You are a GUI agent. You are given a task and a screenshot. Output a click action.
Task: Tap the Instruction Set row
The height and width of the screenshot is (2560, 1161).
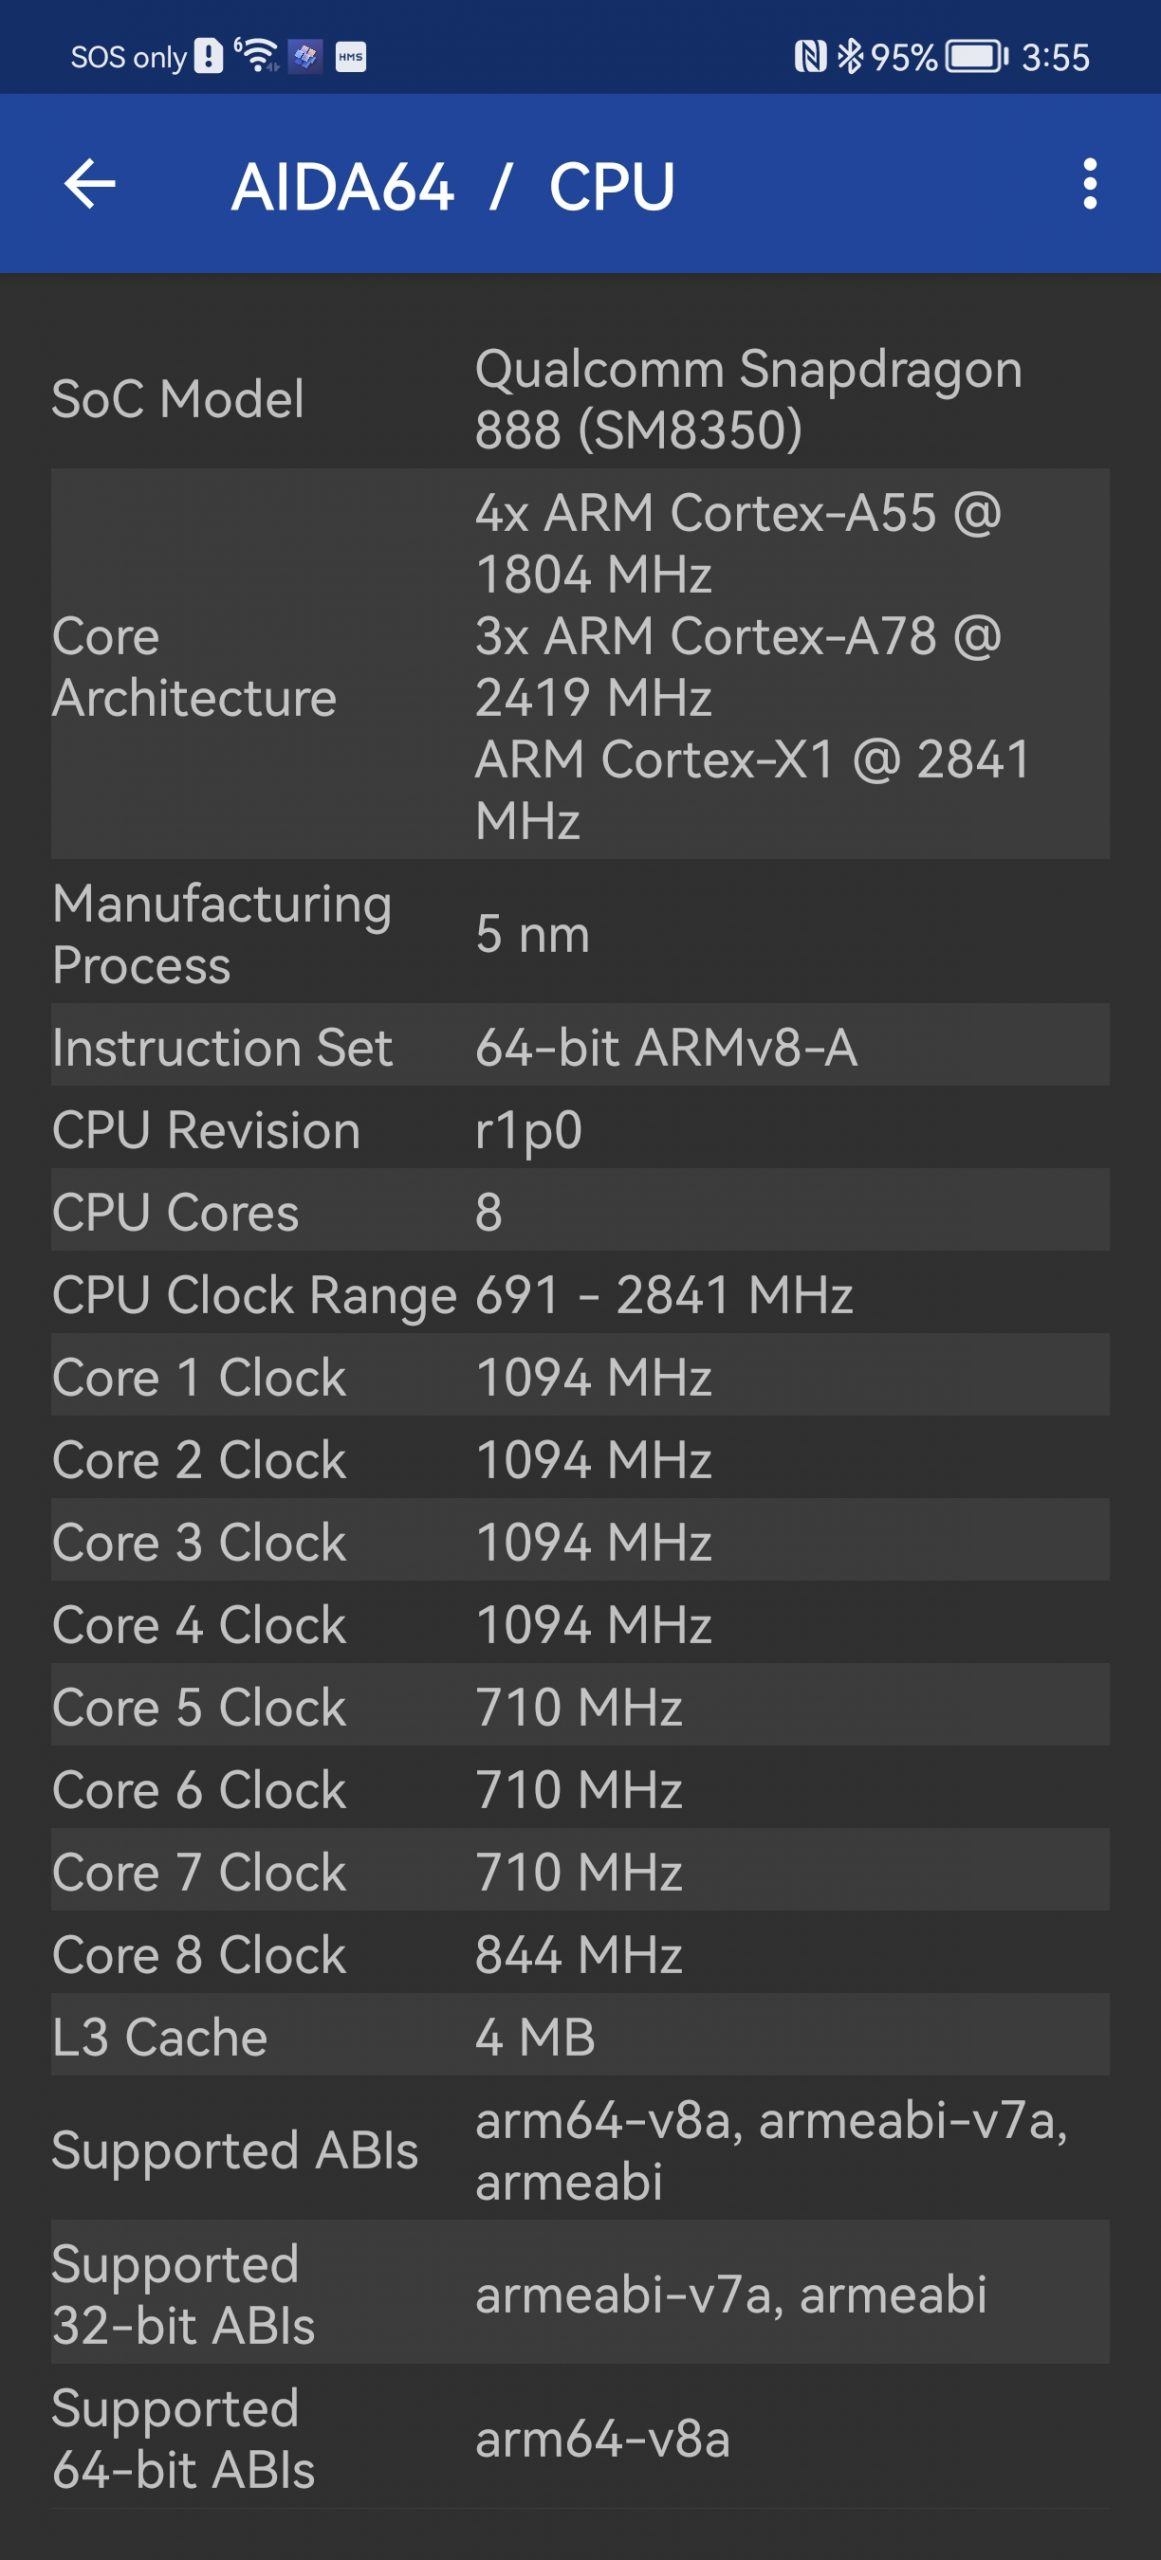click(580, 1047)
